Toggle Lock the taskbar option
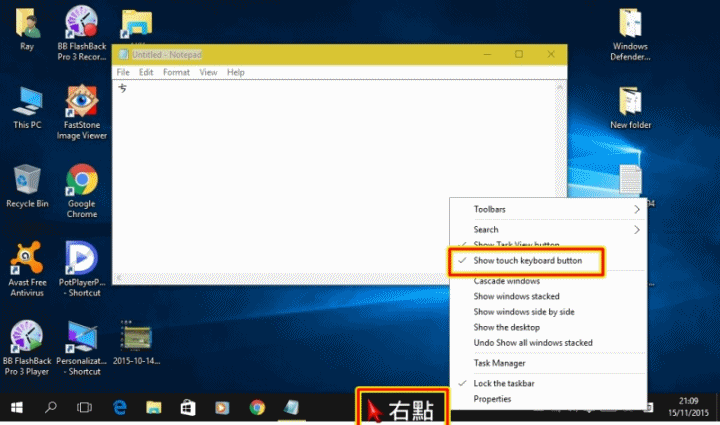 (x=548, y=383)
